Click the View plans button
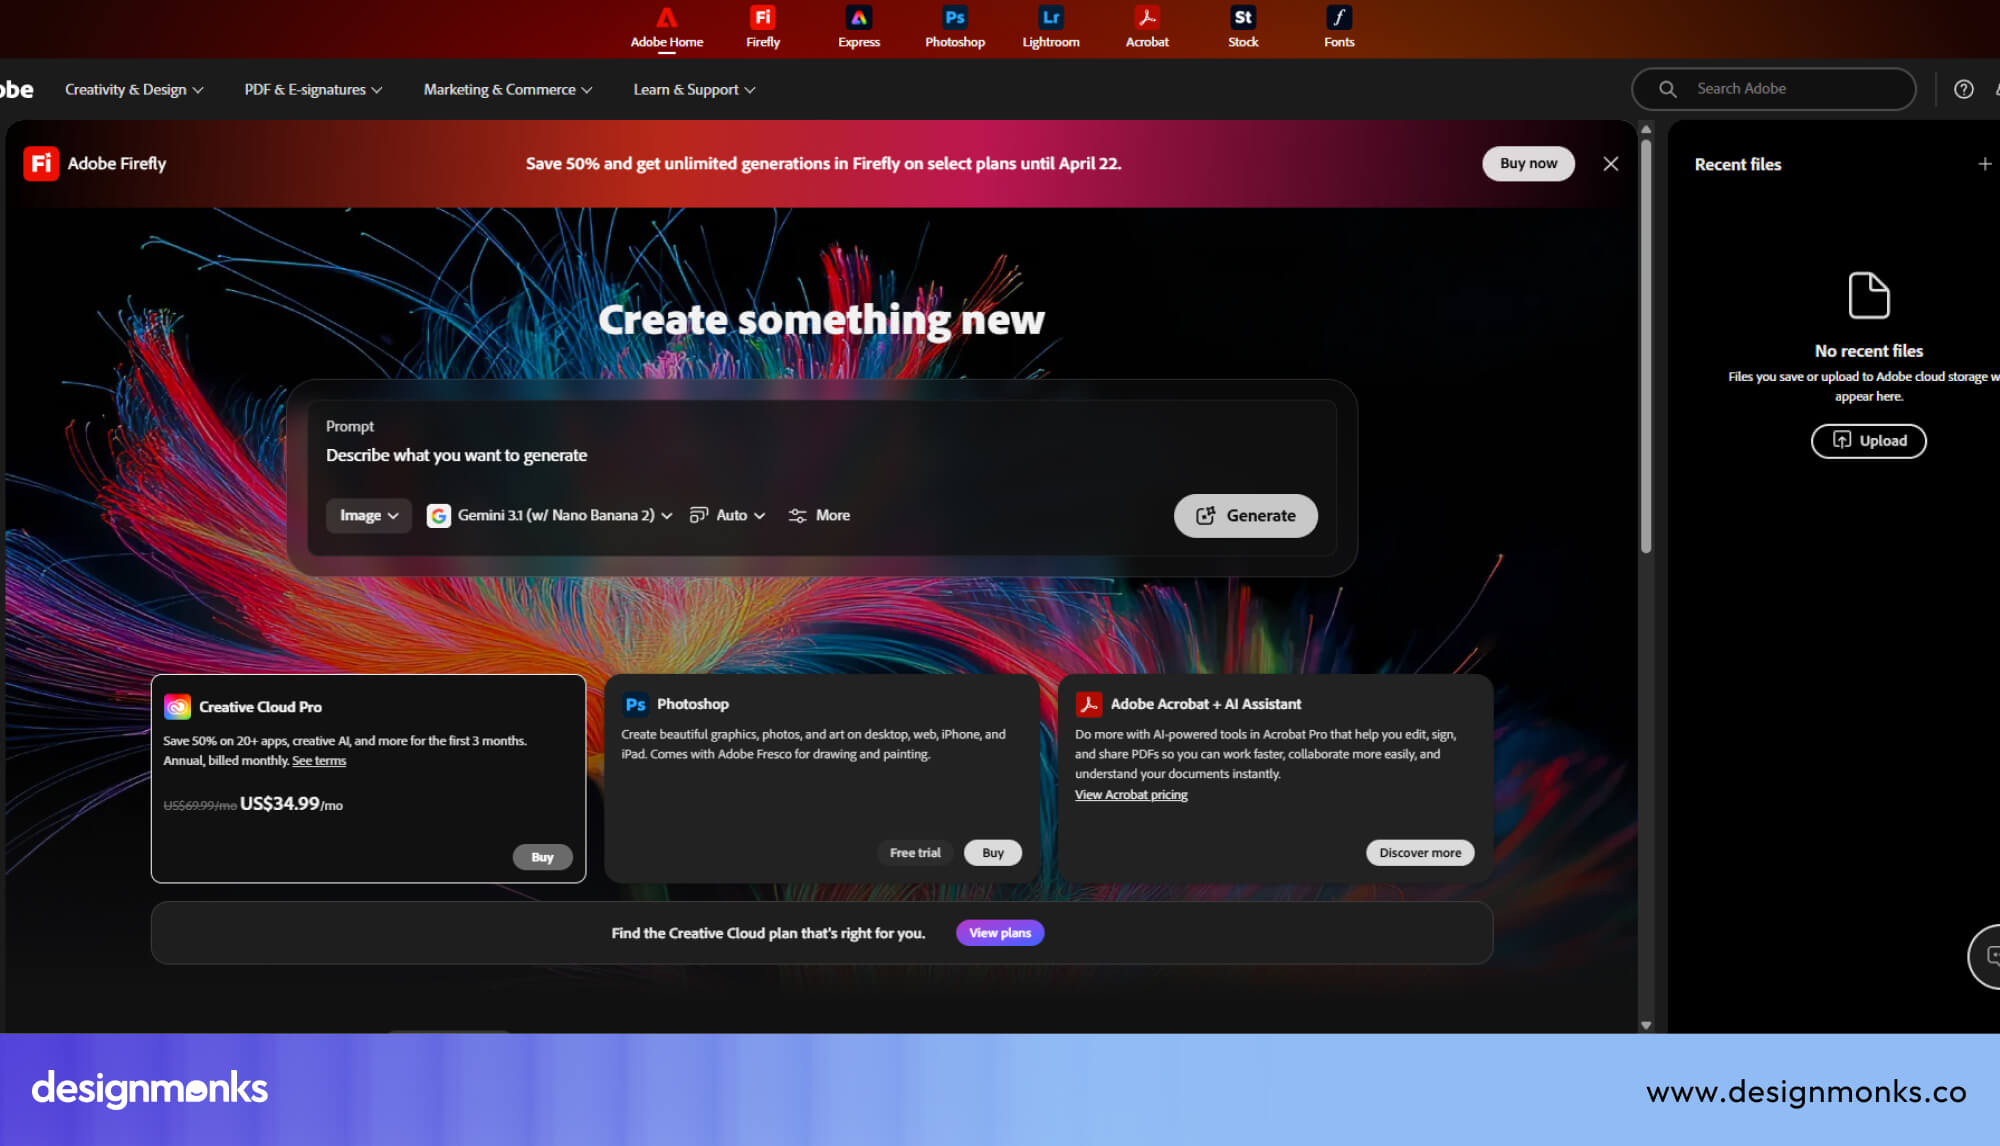The image size is (2000, 1146). point(999,933)
